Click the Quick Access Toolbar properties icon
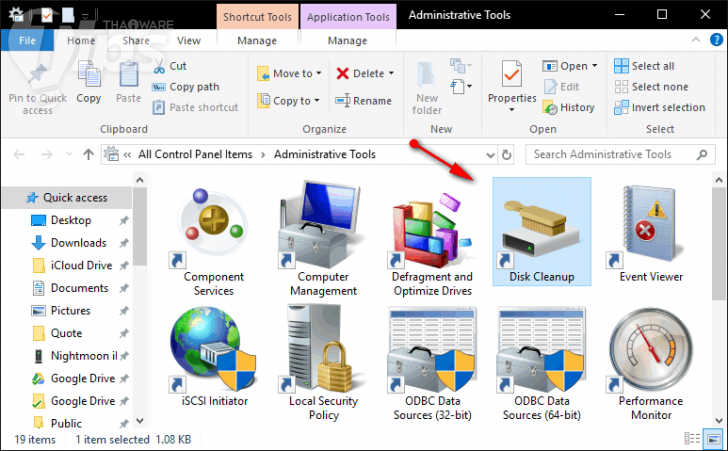The width and height of the screenshot is (728, 451). point(47,16)
